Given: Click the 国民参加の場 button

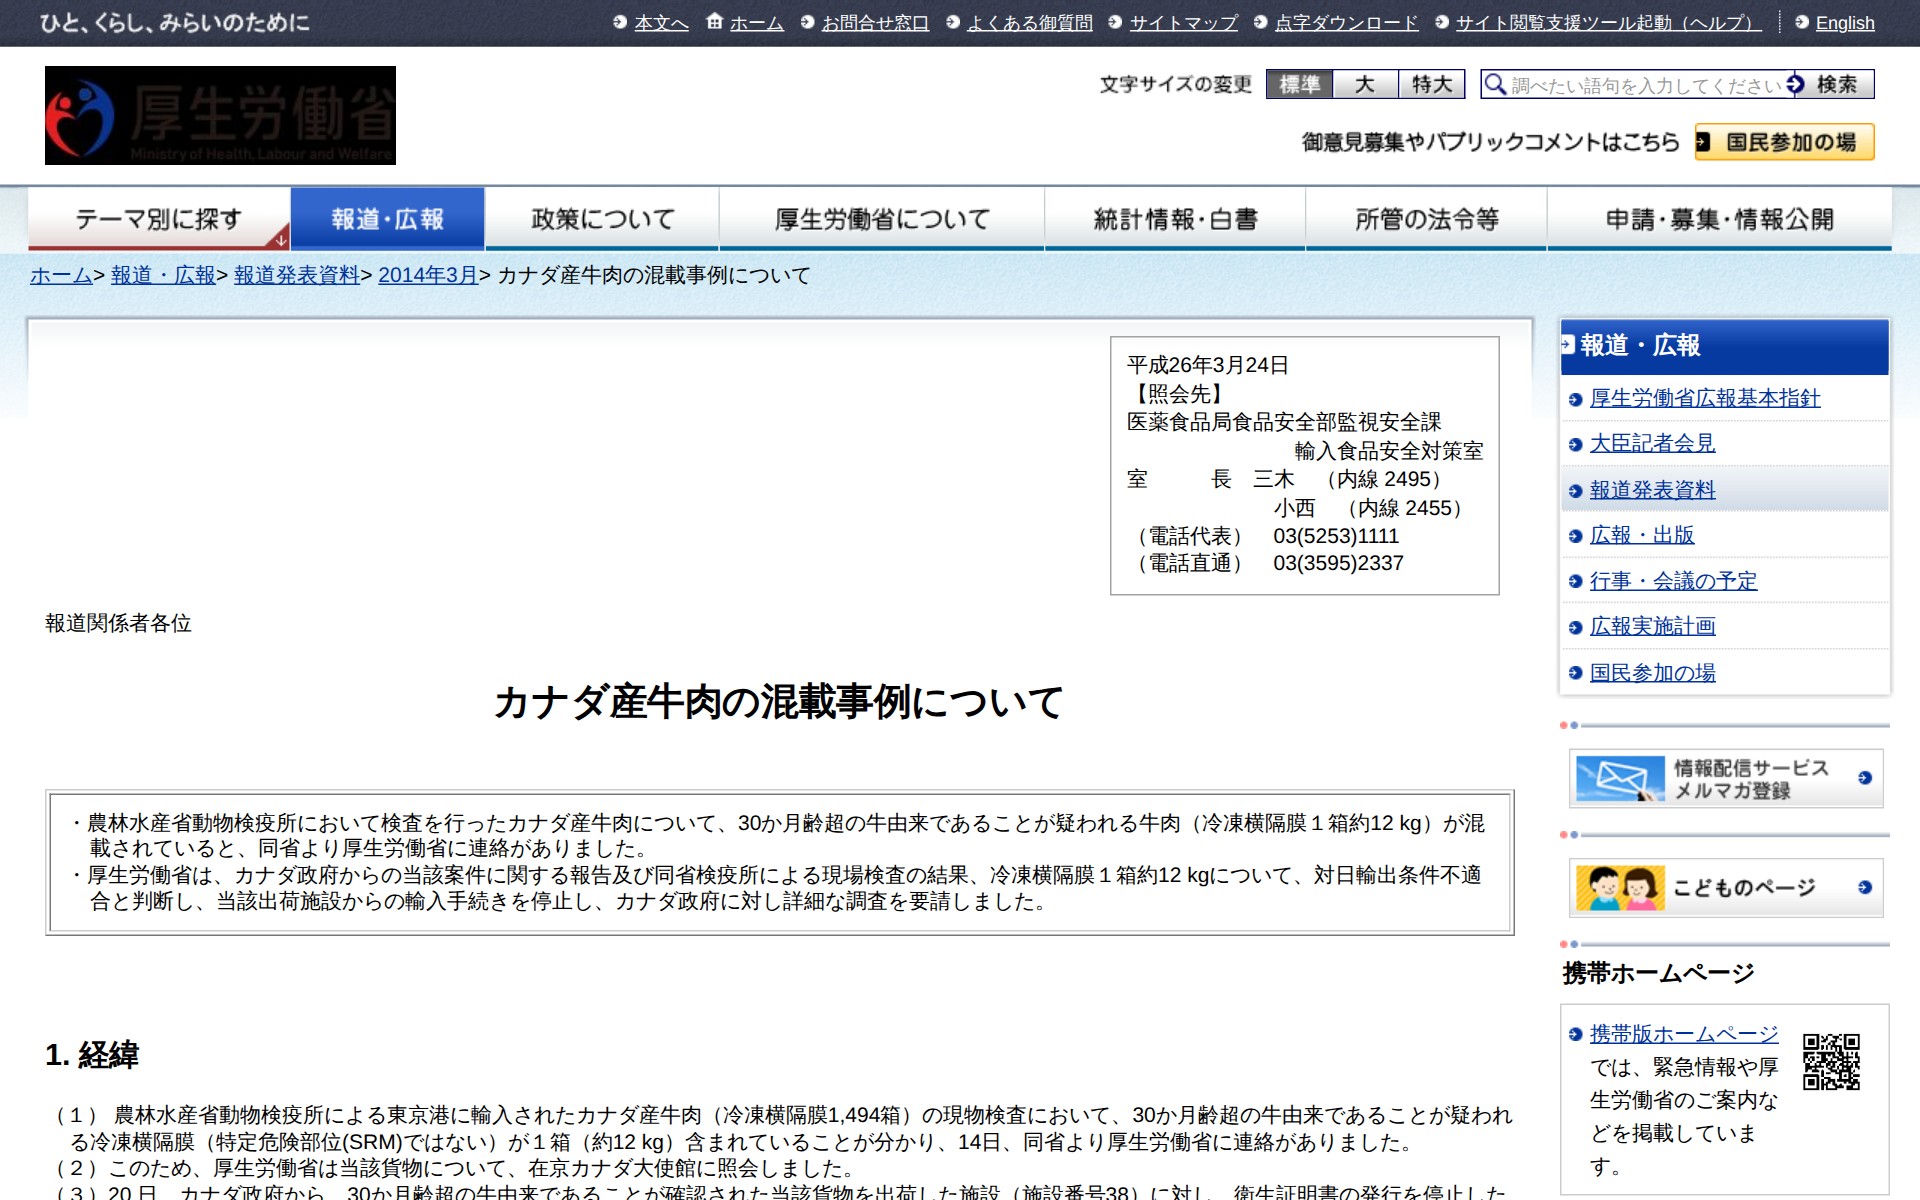Looking at the screenshot, I should pyautogui.click(x=1786, y=144).
